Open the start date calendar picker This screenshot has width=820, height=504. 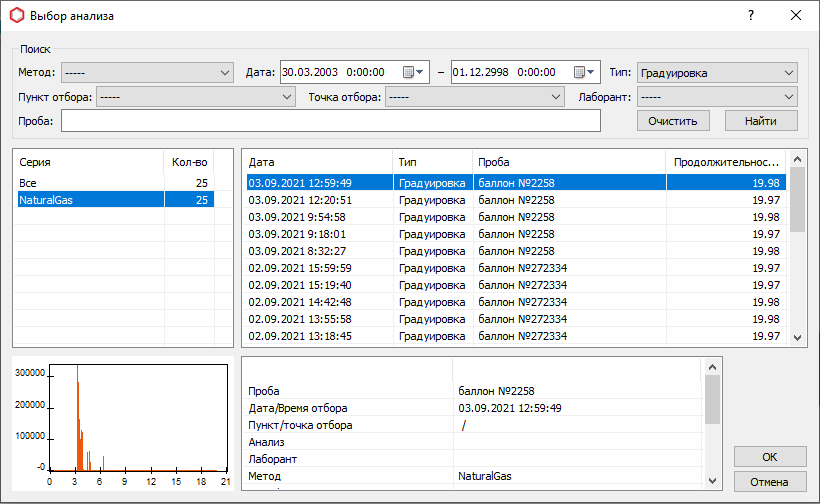413,73
